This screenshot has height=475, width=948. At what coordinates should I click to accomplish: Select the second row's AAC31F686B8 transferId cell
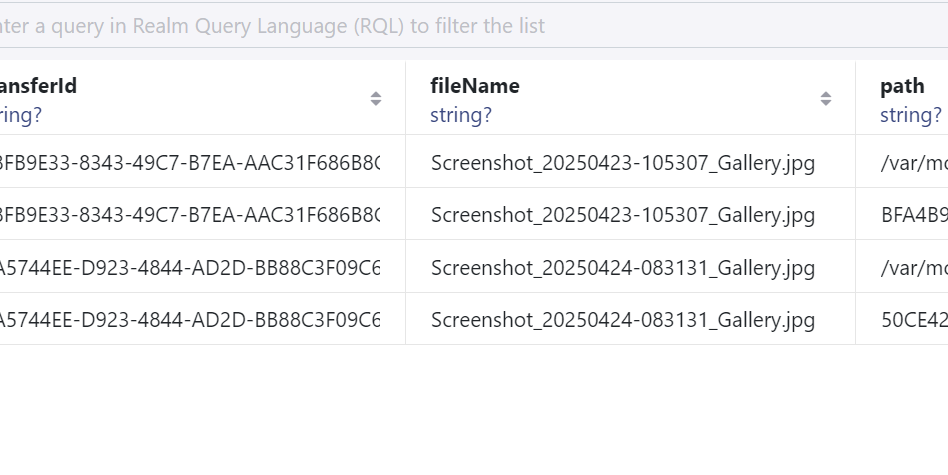tap(190, 215)
